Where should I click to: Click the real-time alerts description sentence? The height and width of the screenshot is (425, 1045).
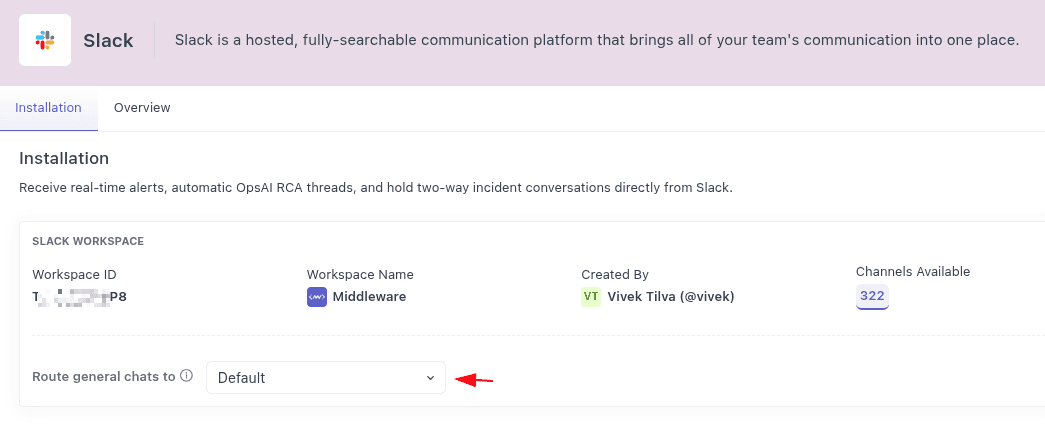pos(376,188)
